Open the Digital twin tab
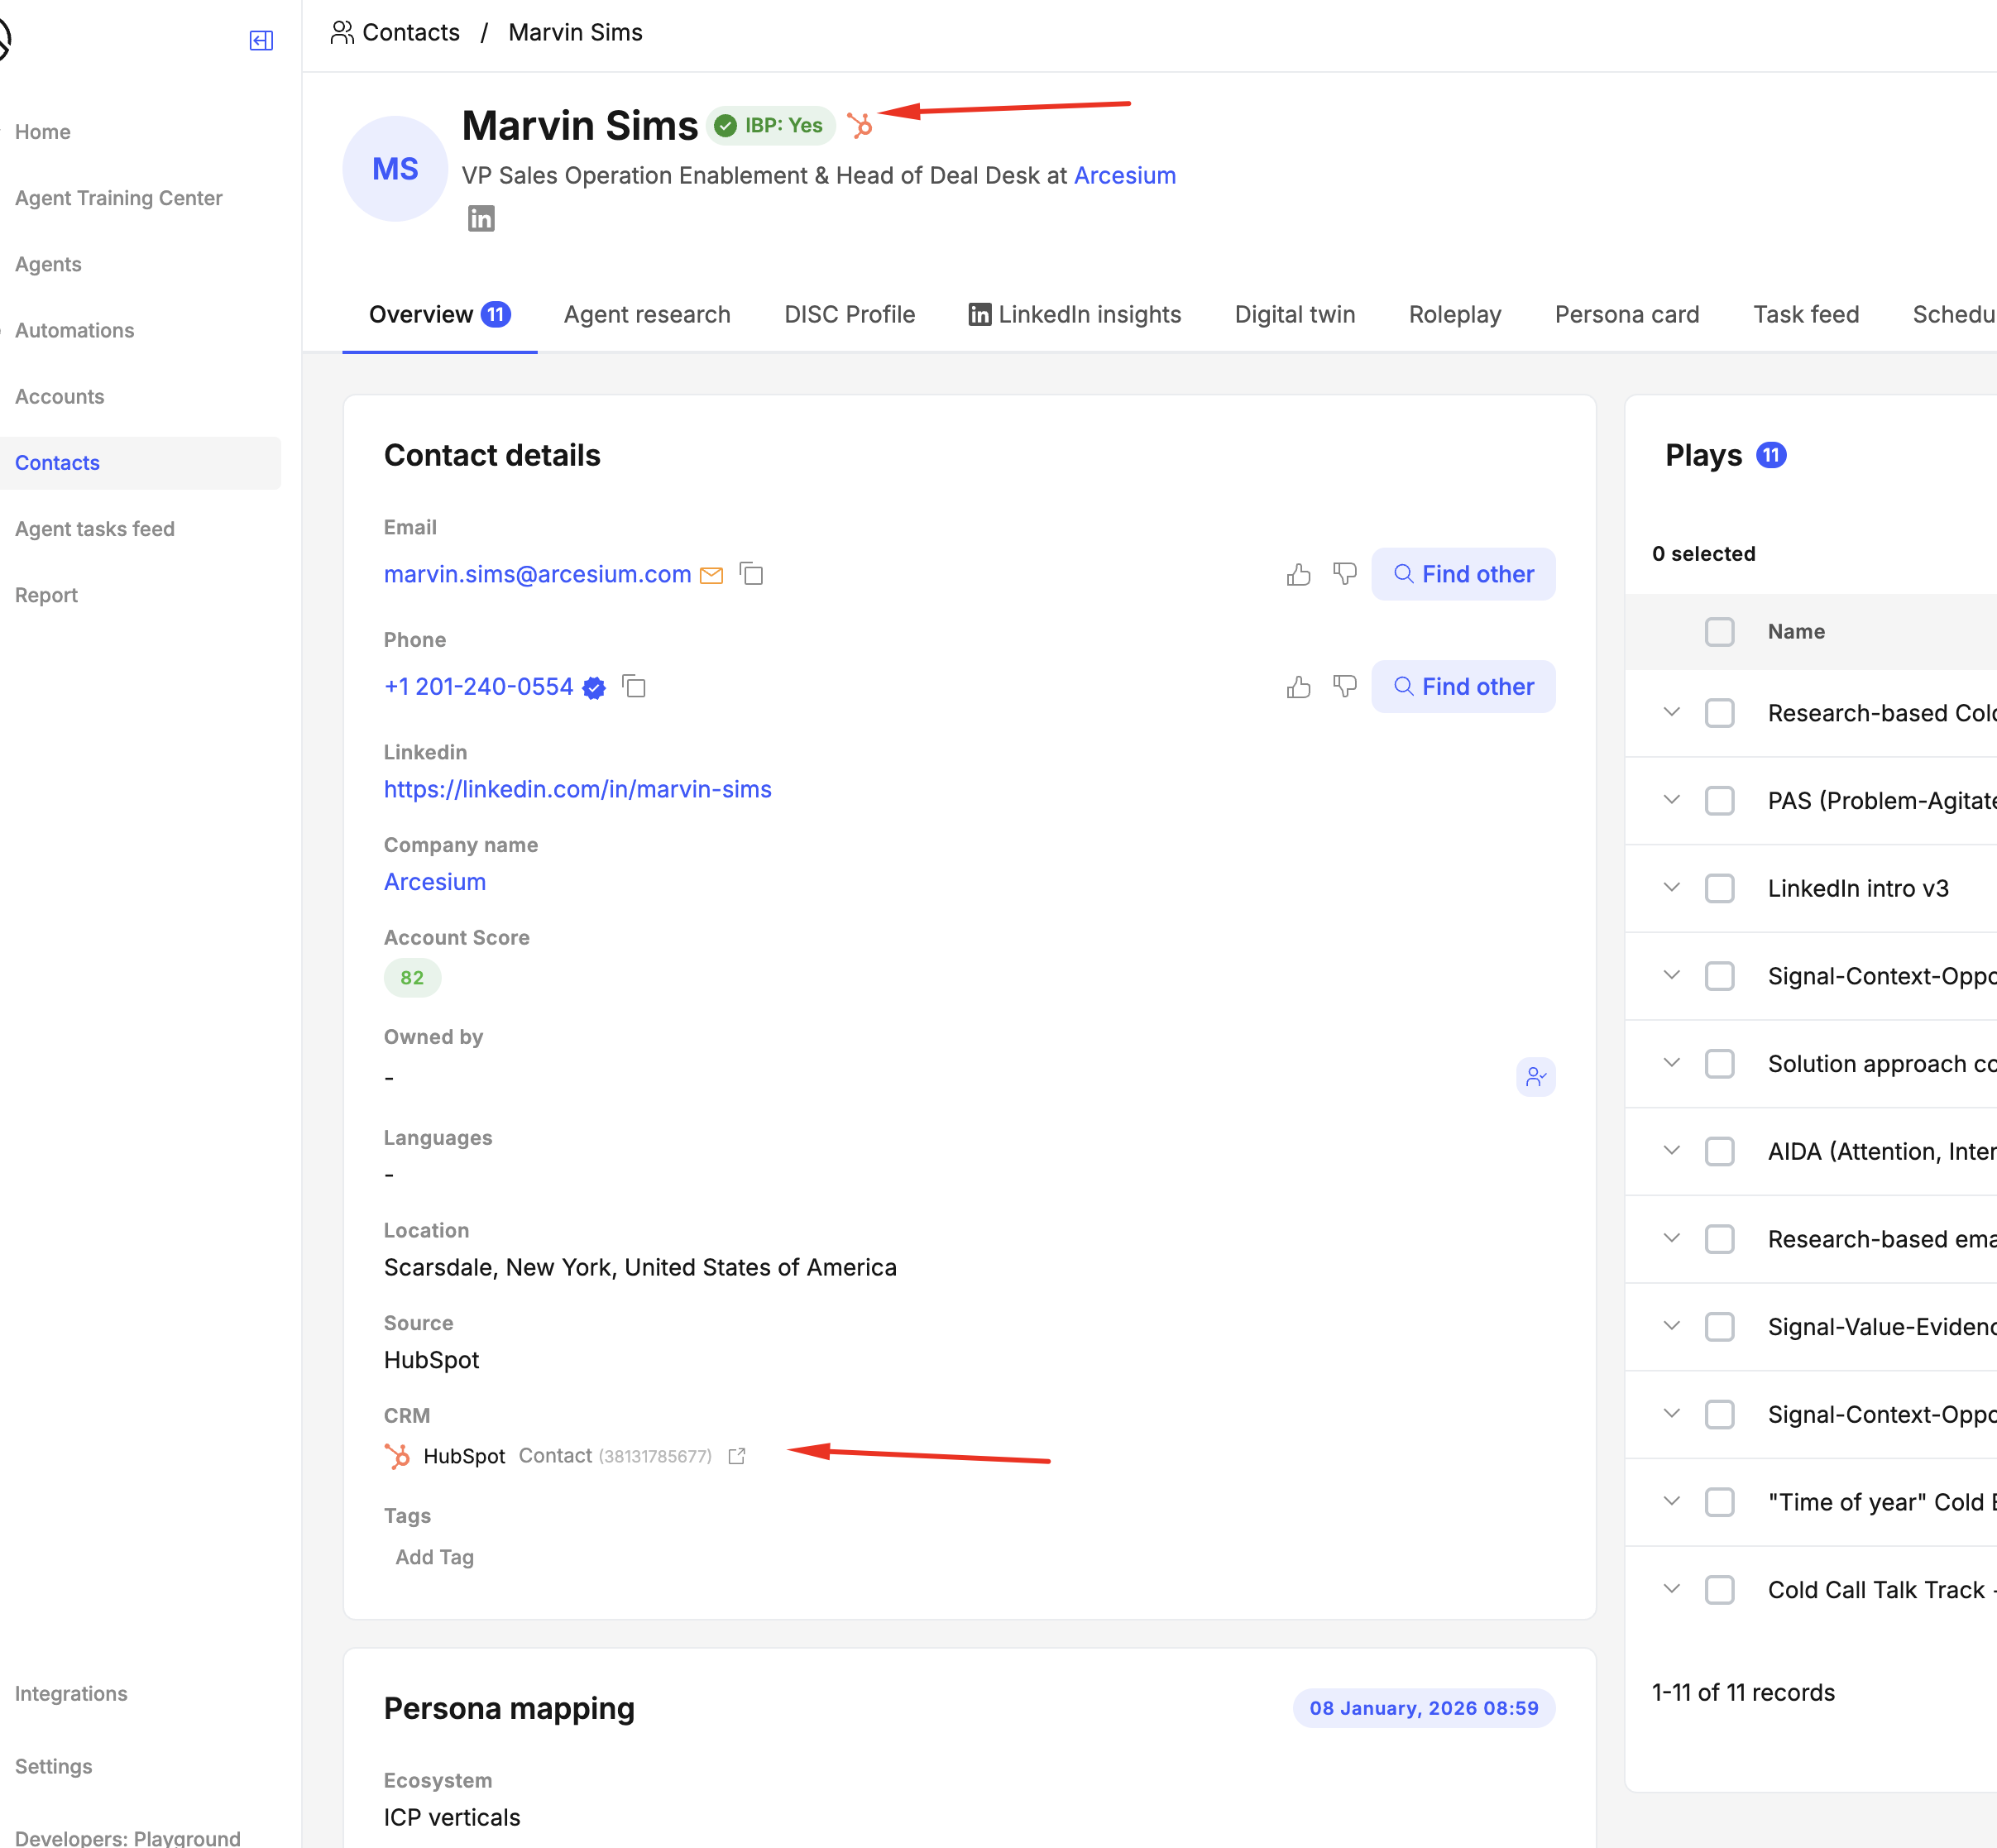This screenshot has width=1997, height=1848. point(1294,315)
